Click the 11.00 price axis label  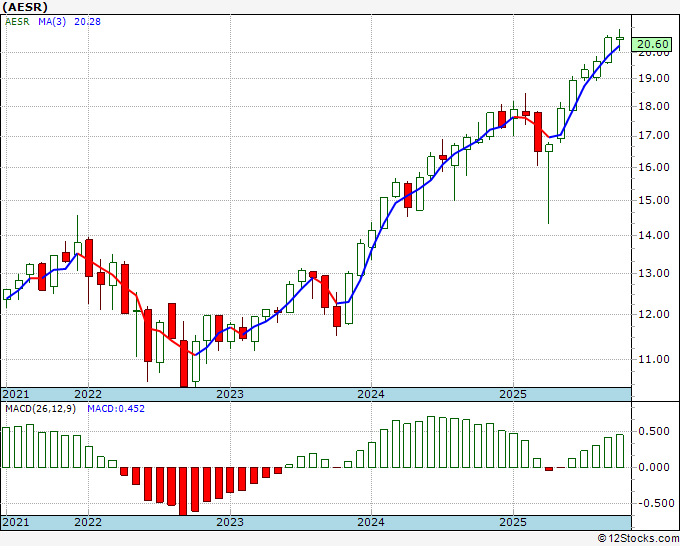654,359
